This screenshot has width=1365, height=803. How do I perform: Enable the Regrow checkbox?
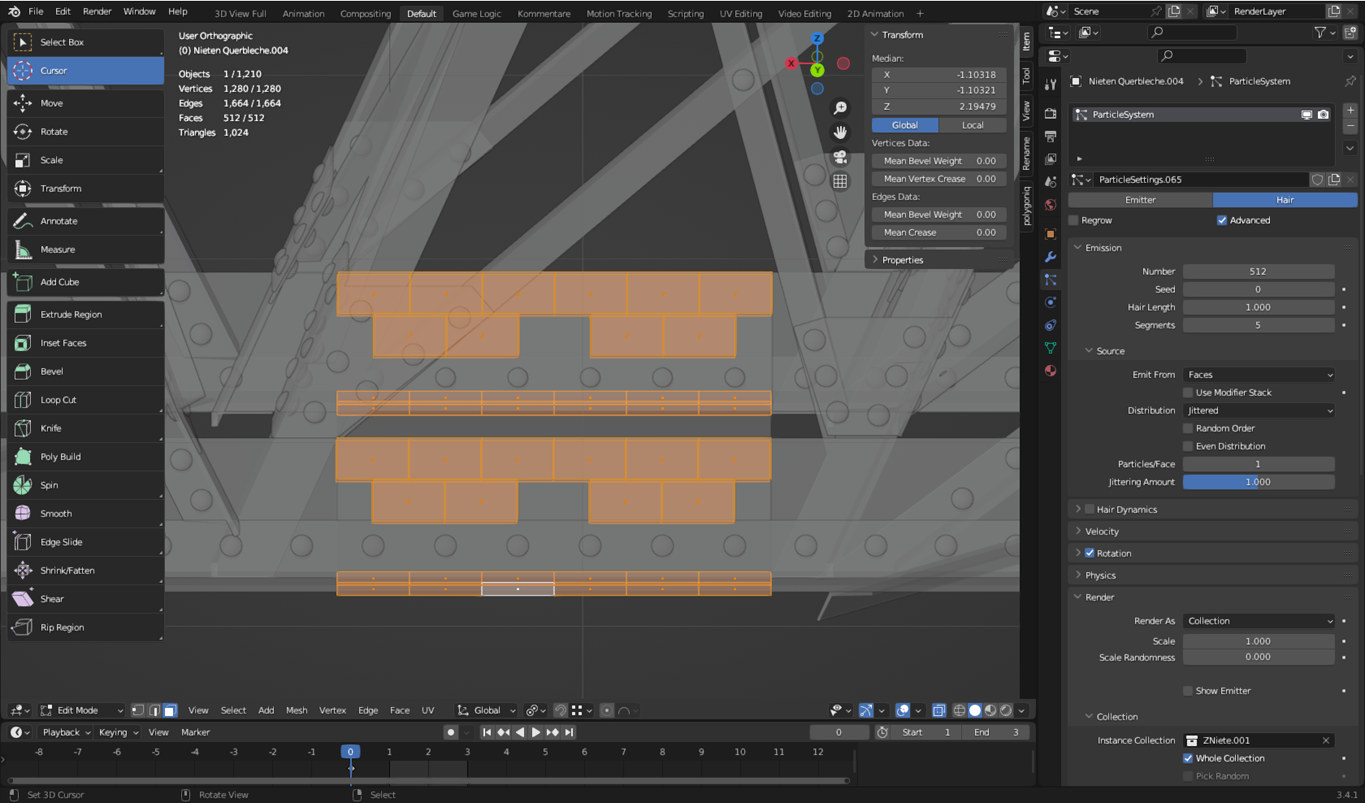1074,220
